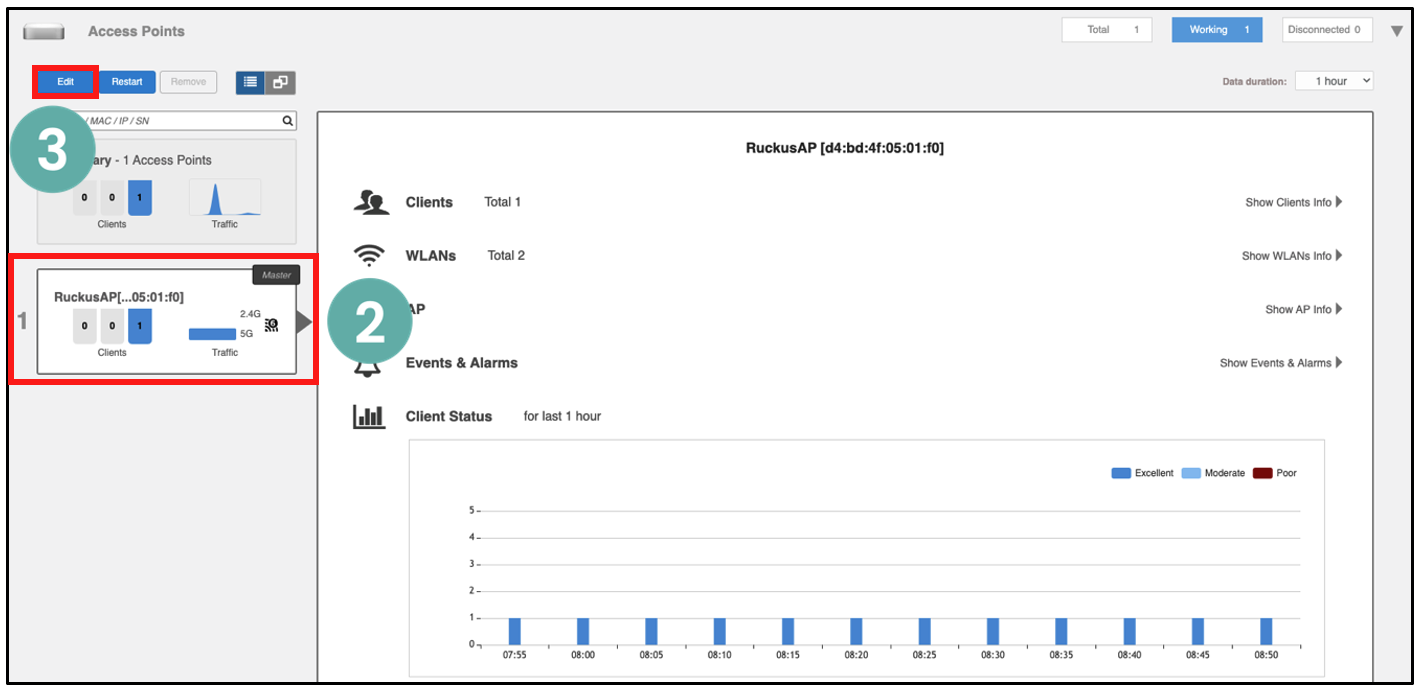Filter by Working access points
1420x692 pixels.
tap(1216, 30)
